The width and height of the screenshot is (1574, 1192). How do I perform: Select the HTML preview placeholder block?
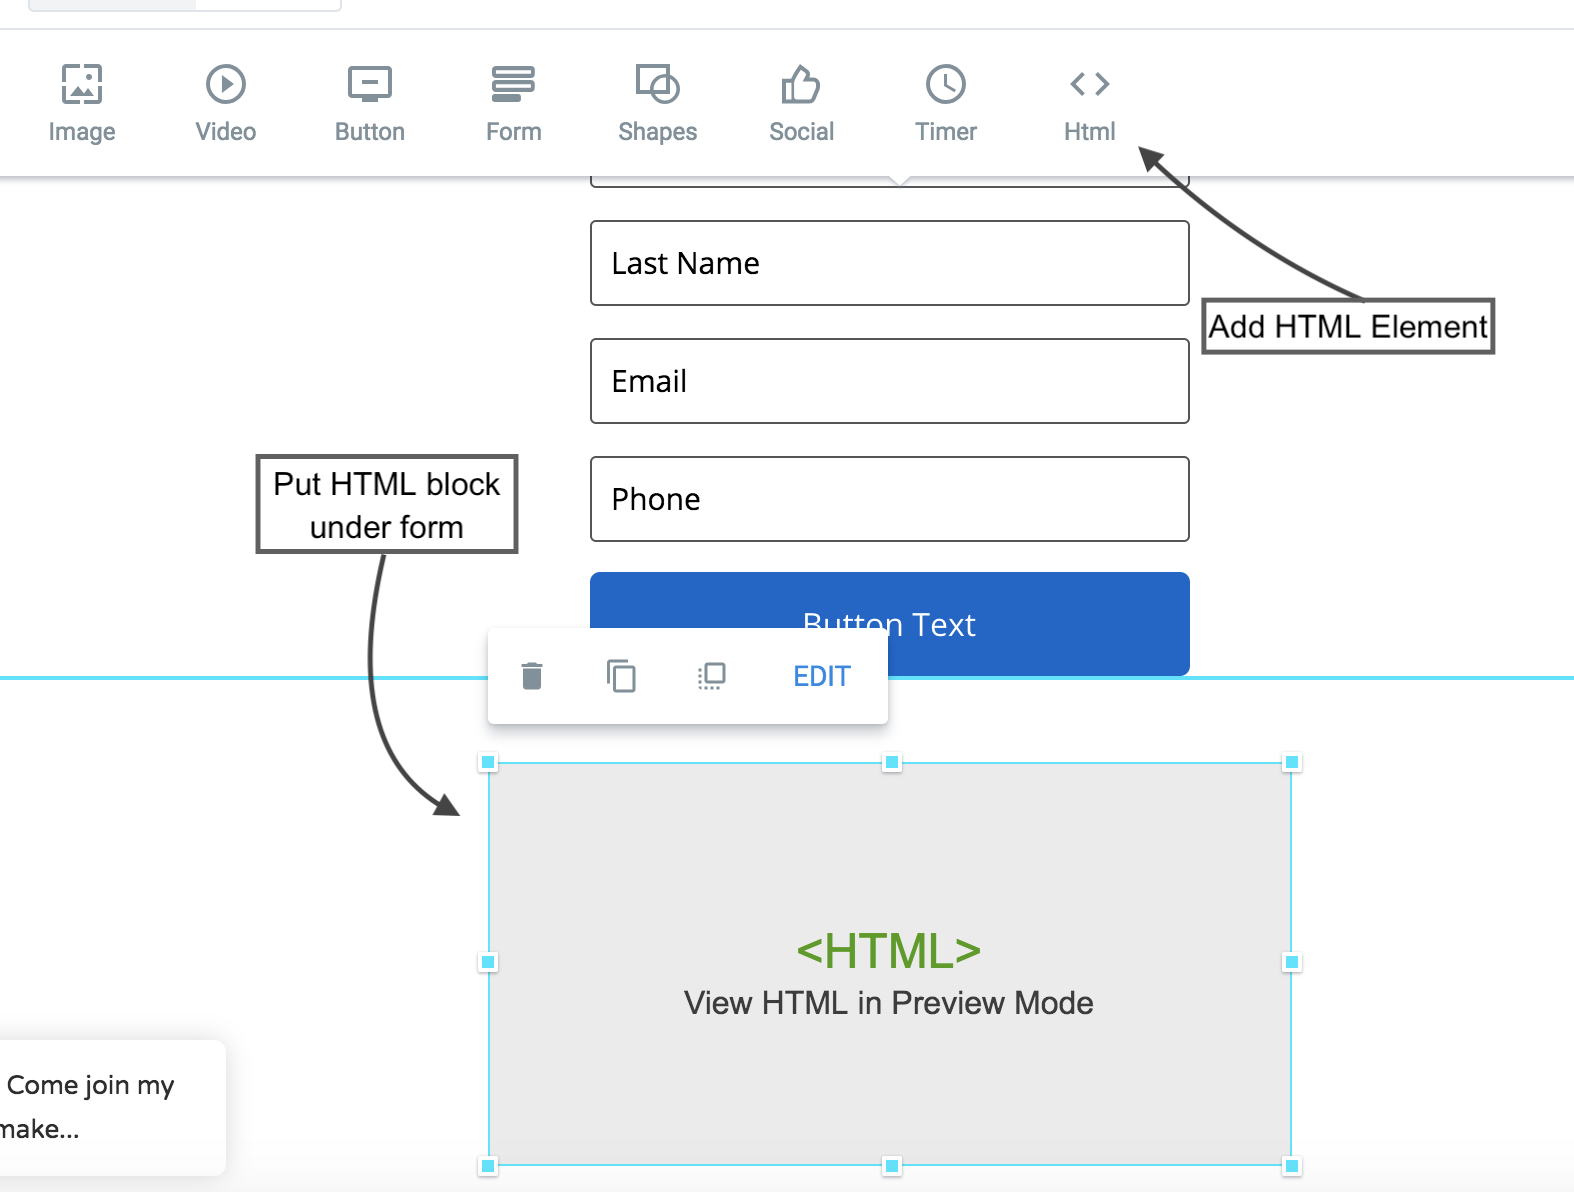889,963
